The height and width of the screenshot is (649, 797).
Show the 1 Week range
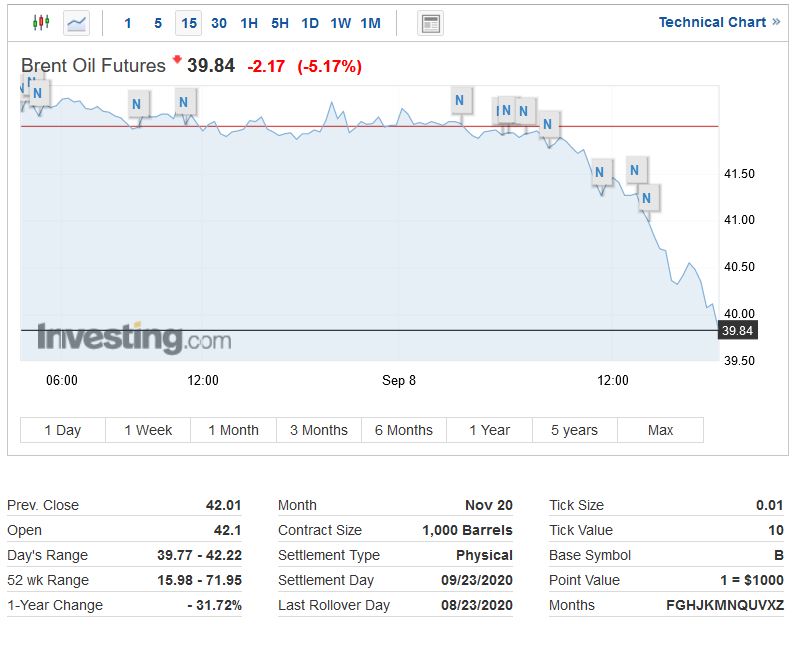148,430
